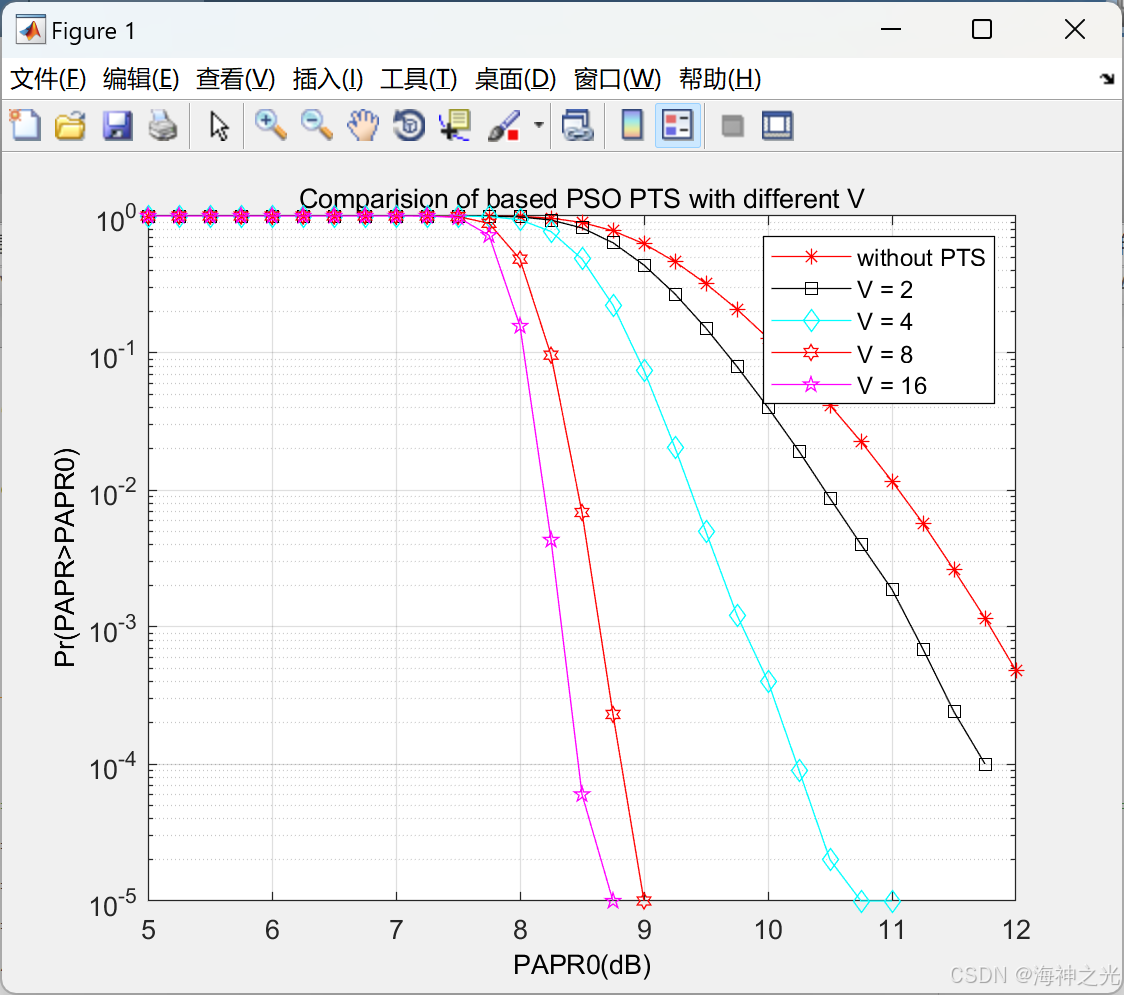Enable the Data Cursor tool

point(455,125)
